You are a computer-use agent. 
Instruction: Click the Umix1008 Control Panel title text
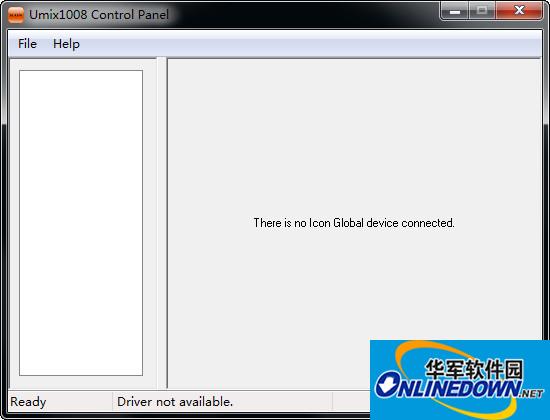(x=99, y=15)
